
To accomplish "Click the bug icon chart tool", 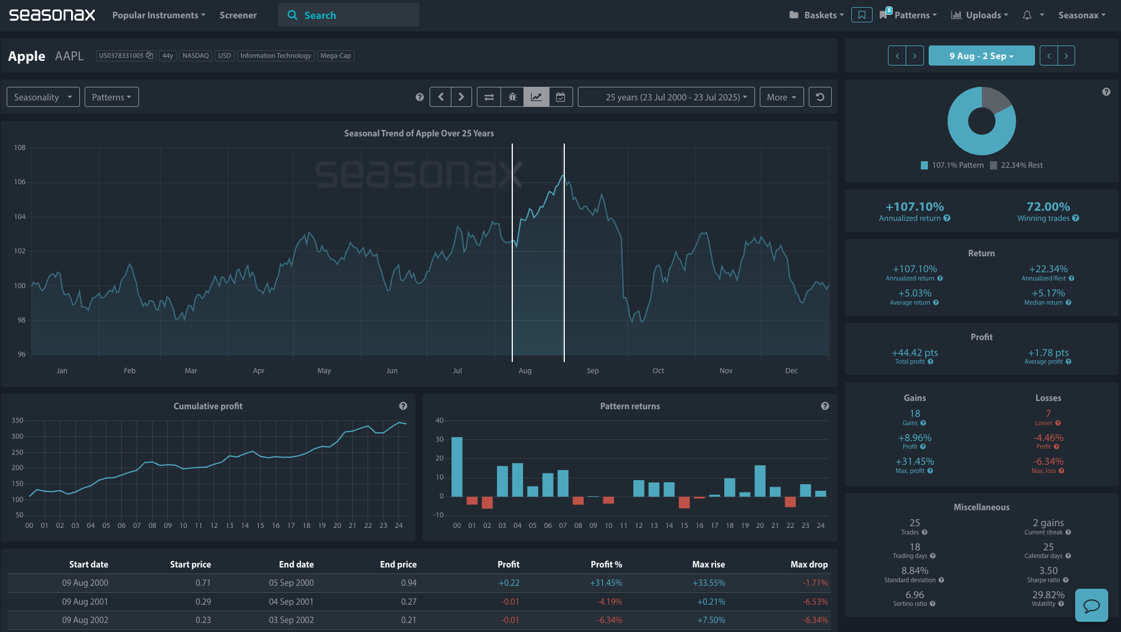I will click(513, 97).
